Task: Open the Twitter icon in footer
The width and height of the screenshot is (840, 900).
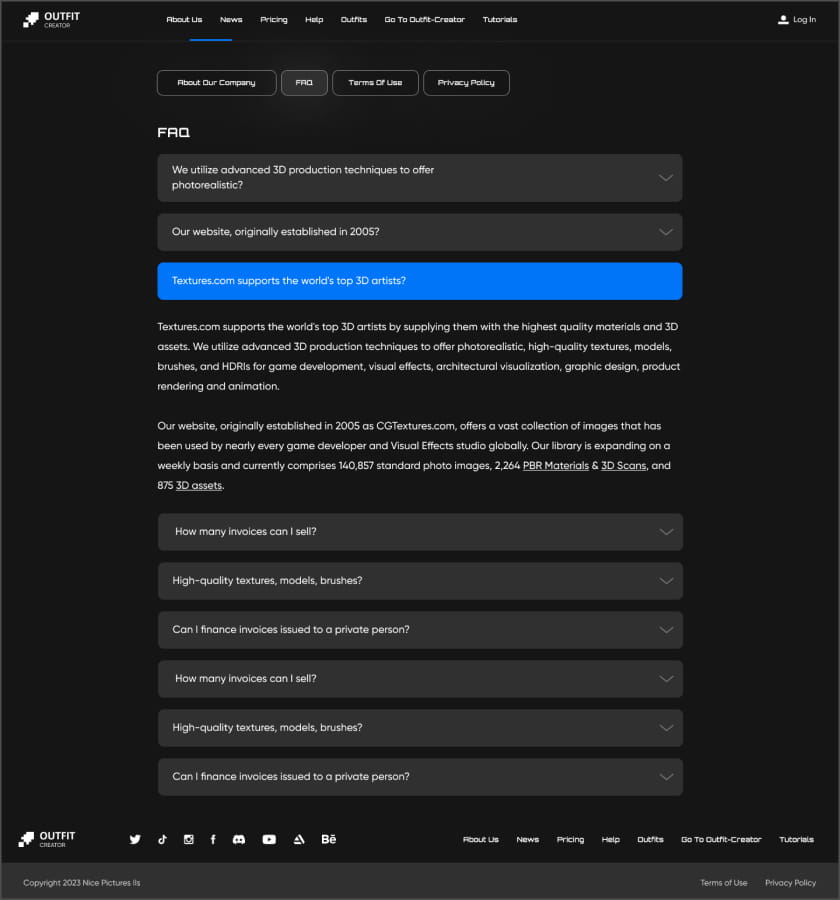Action: click(x=135, y=839)
